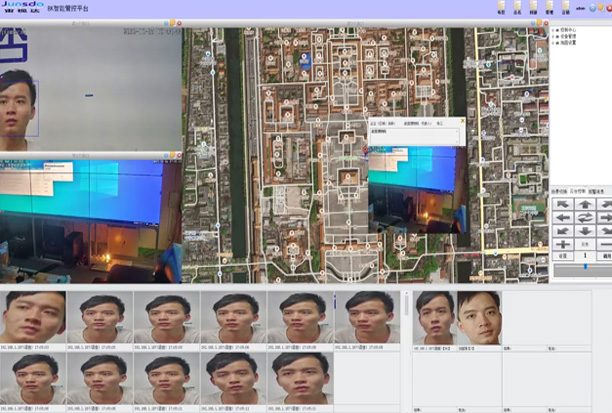Select the first captured face thumbnail
The width and height of the screenshot is (612, 413).
pyautogui.click(x=33, y=316)
